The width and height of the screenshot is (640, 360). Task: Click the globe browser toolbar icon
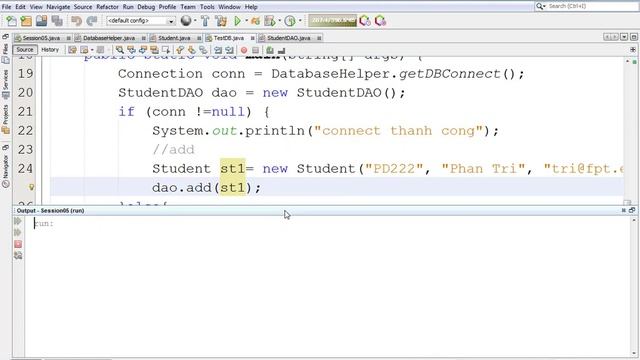(186, 21)
